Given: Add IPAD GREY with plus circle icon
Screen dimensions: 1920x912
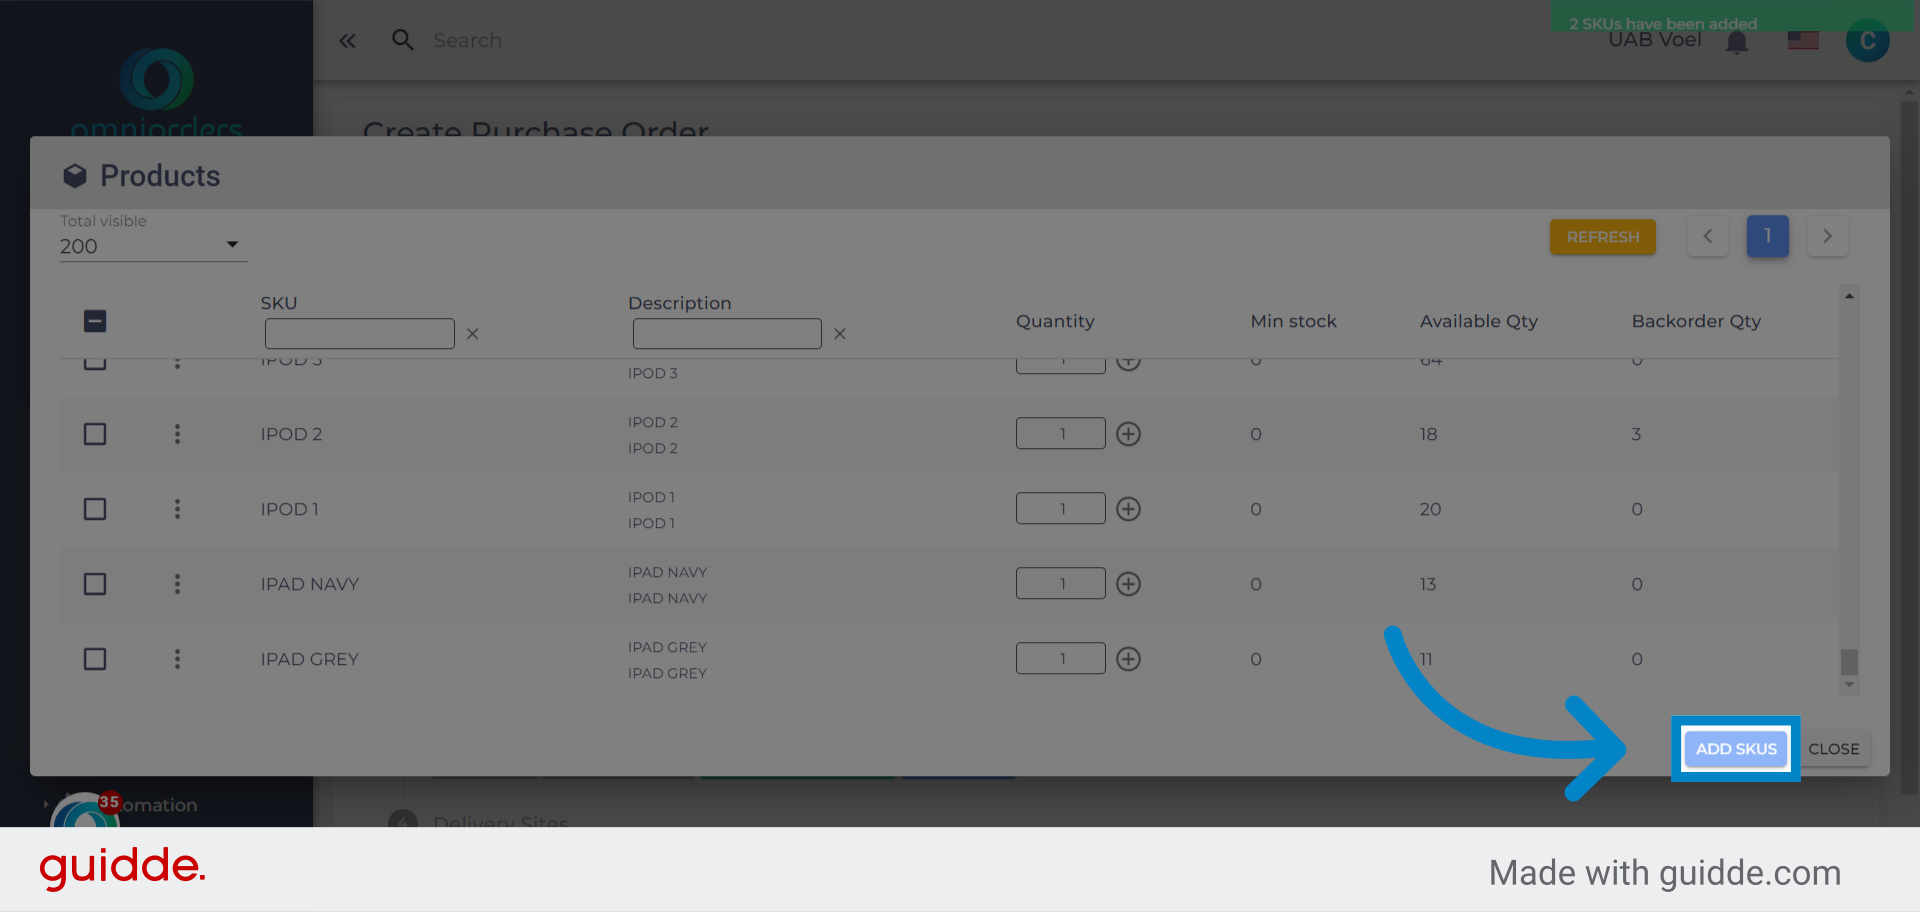Looking at the screenshot, I should pyautogui.click(x=1128, y=659).
